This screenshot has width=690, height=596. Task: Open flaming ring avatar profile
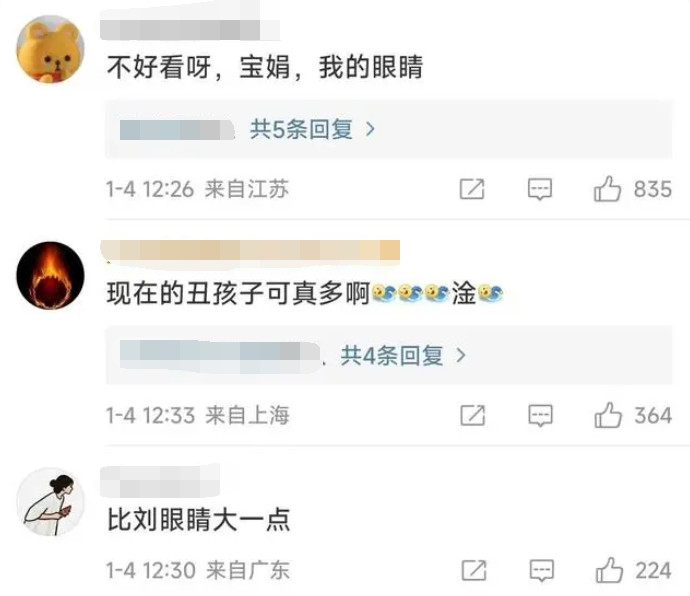coord(50,275)
